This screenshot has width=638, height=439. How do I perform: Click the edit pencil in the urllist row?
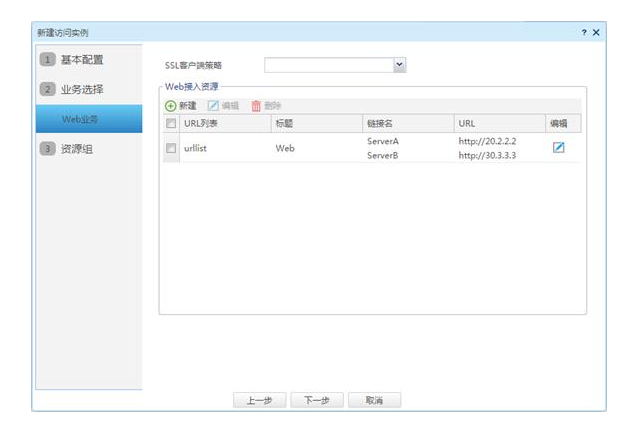click(559, 147)
